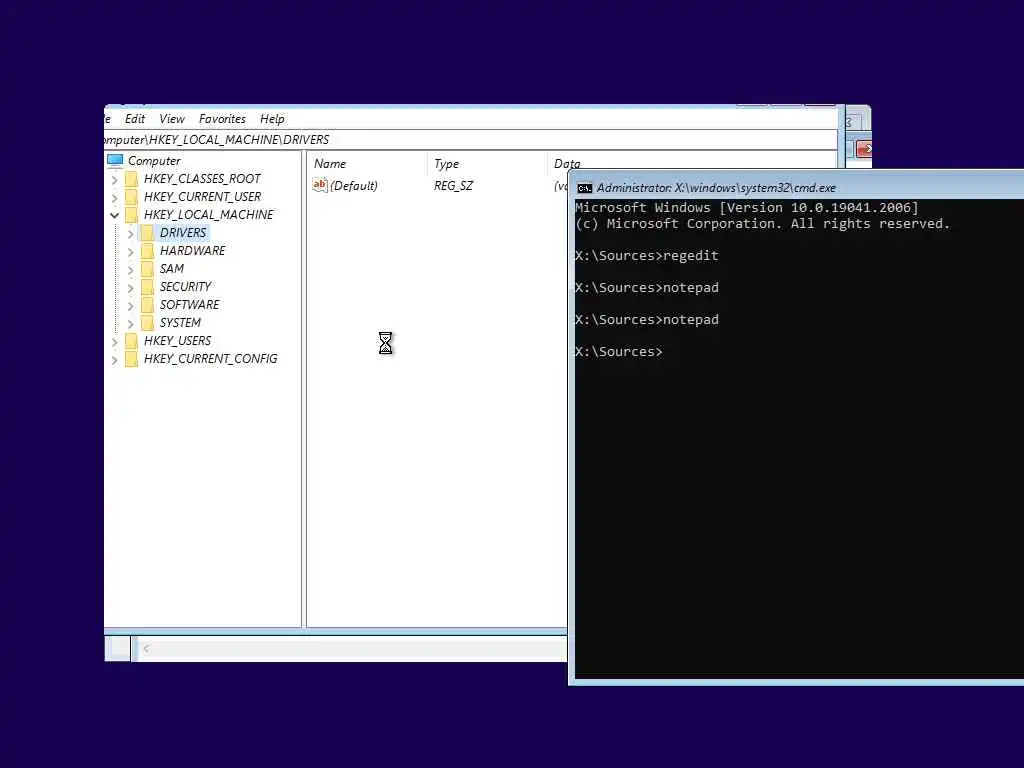
Task: Expand HKEY_CURRENT_USER tree node
Action: point(114,197)
